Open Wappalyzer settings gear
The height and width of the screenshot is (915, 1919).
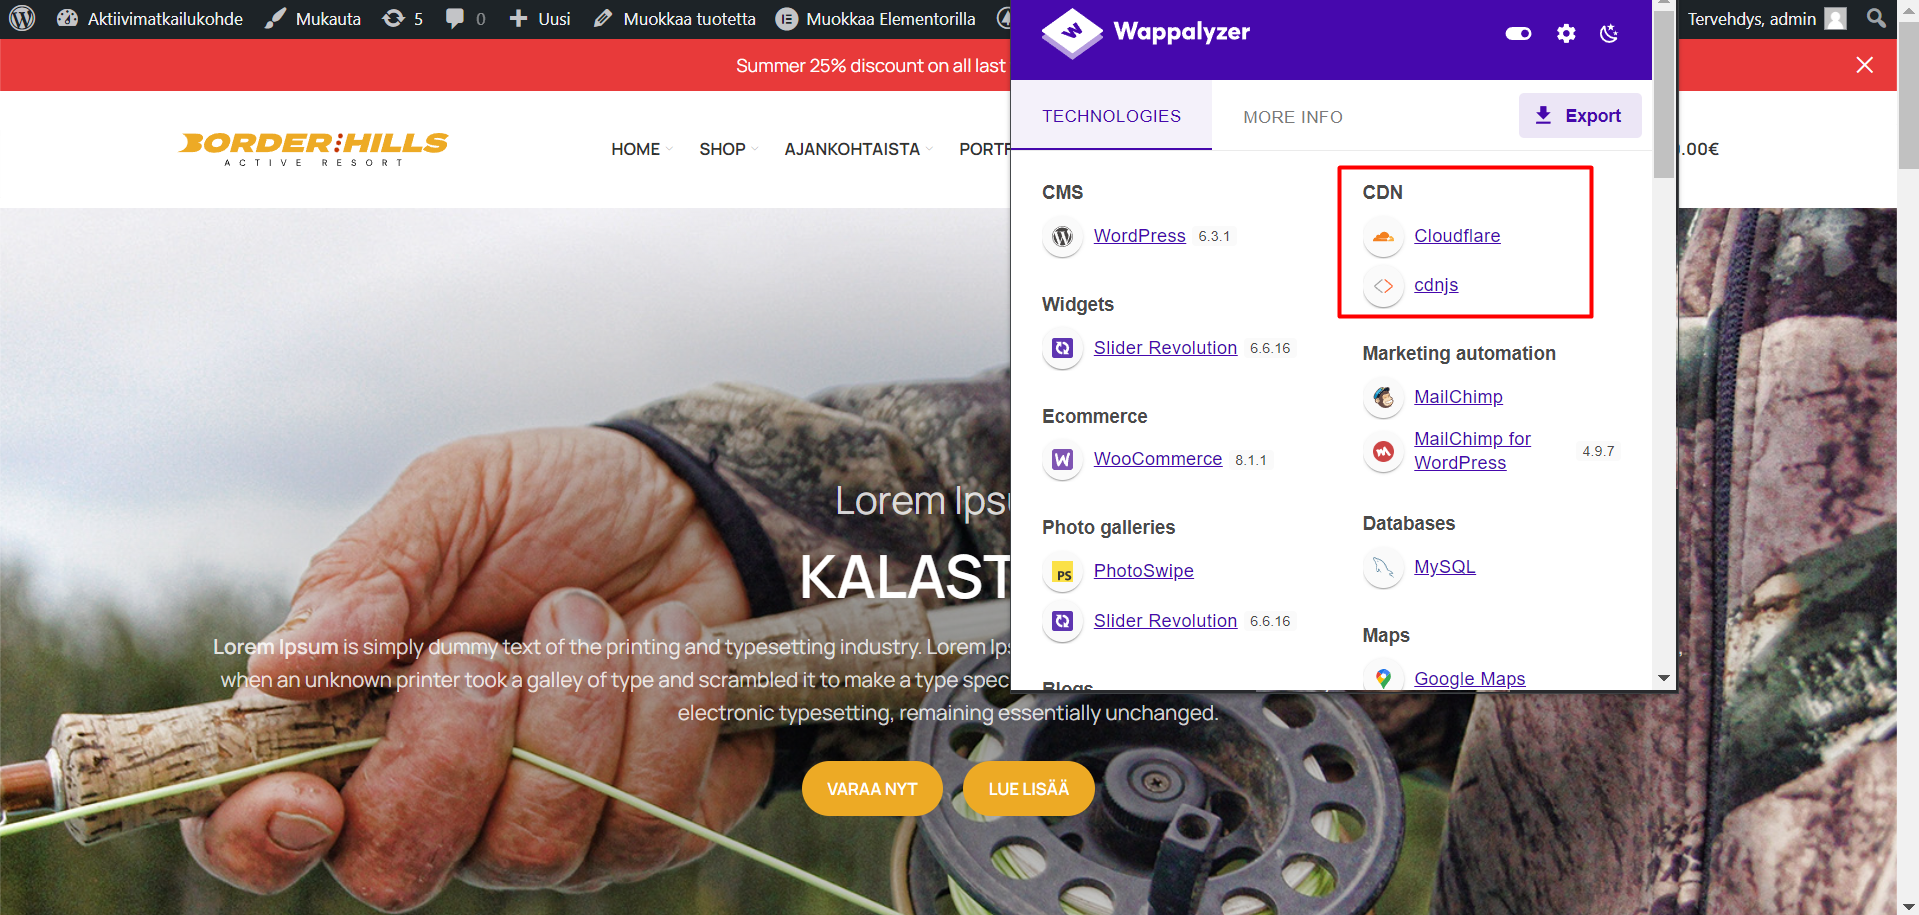point(1566,33)
